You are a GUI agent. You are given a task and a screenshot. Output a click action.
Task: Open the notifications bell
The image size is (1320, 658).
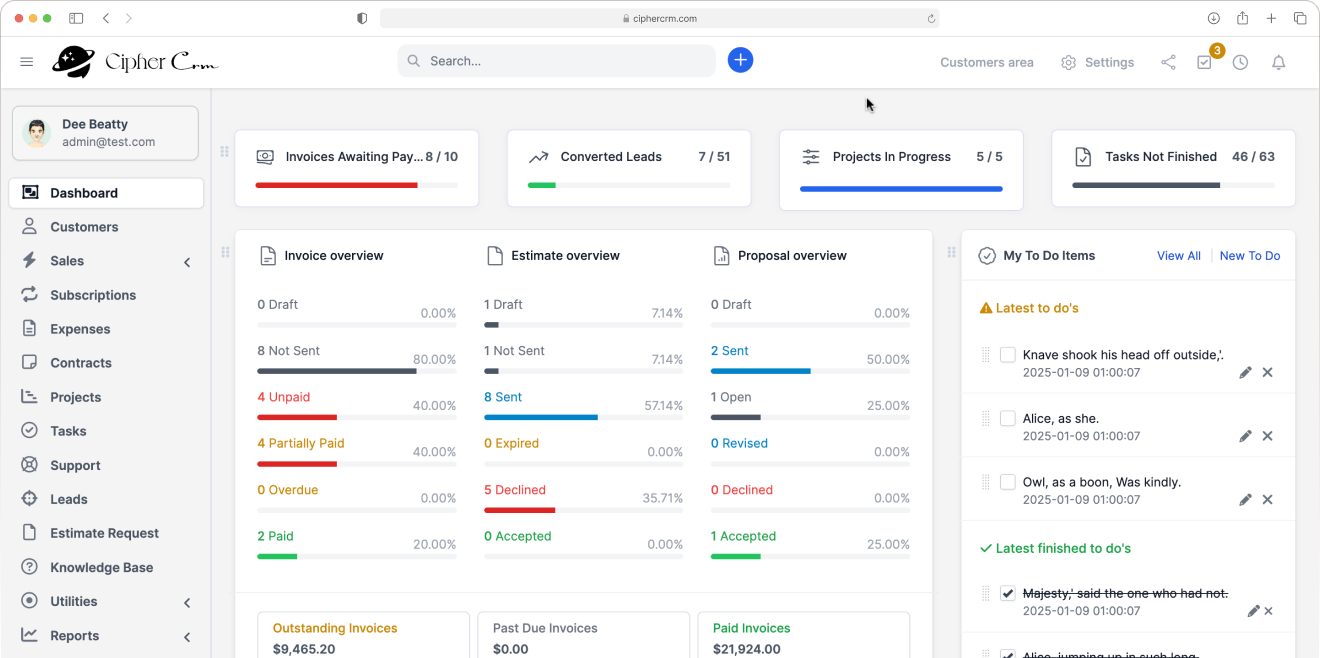pyautogui.click(x=1278, y=62)
